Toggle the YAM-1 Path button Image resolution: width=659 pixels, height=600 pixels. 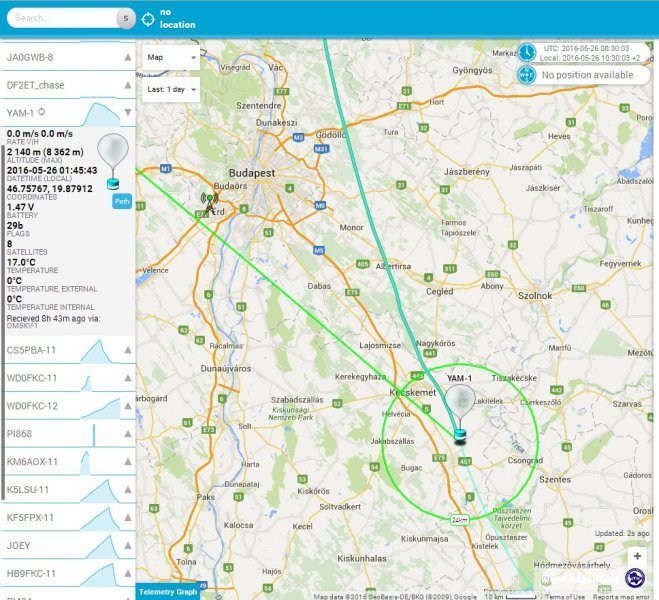pos(122,201)
